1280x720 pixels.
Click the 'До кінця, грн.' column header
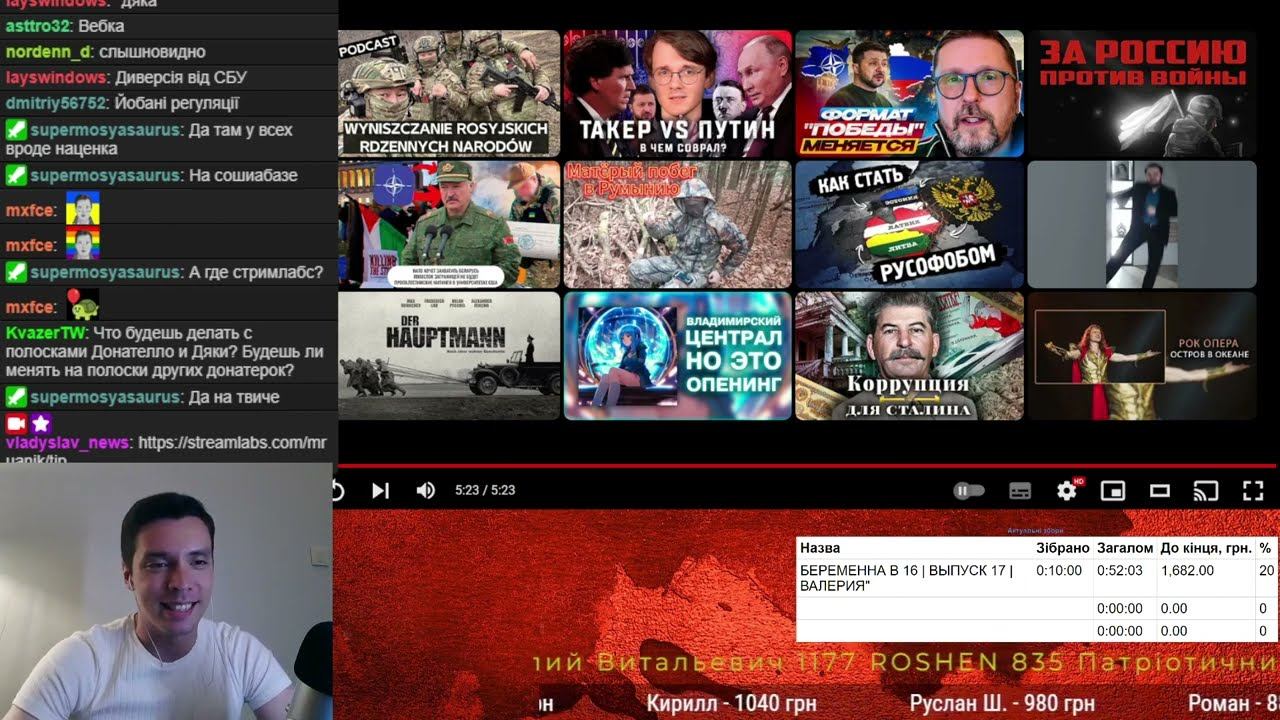pos(1205,548)
